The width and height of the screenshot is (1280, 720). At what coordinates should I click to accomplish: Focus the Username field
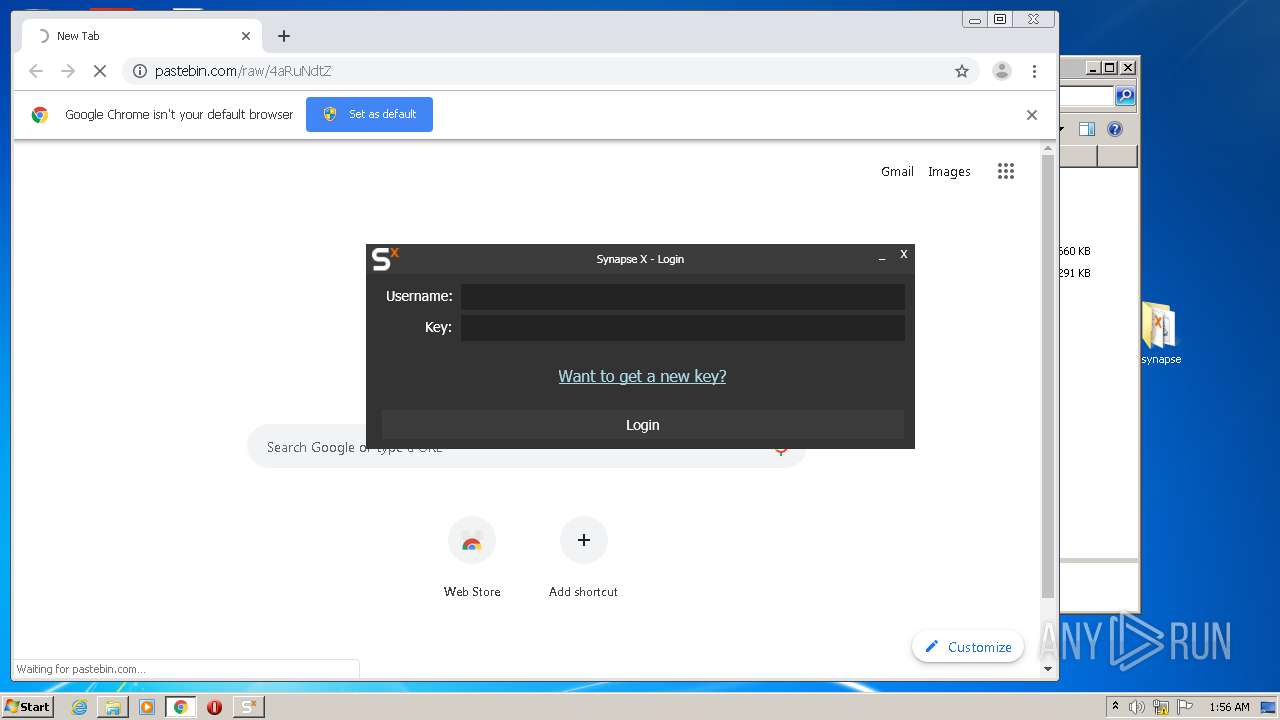[x=683, y=296]
